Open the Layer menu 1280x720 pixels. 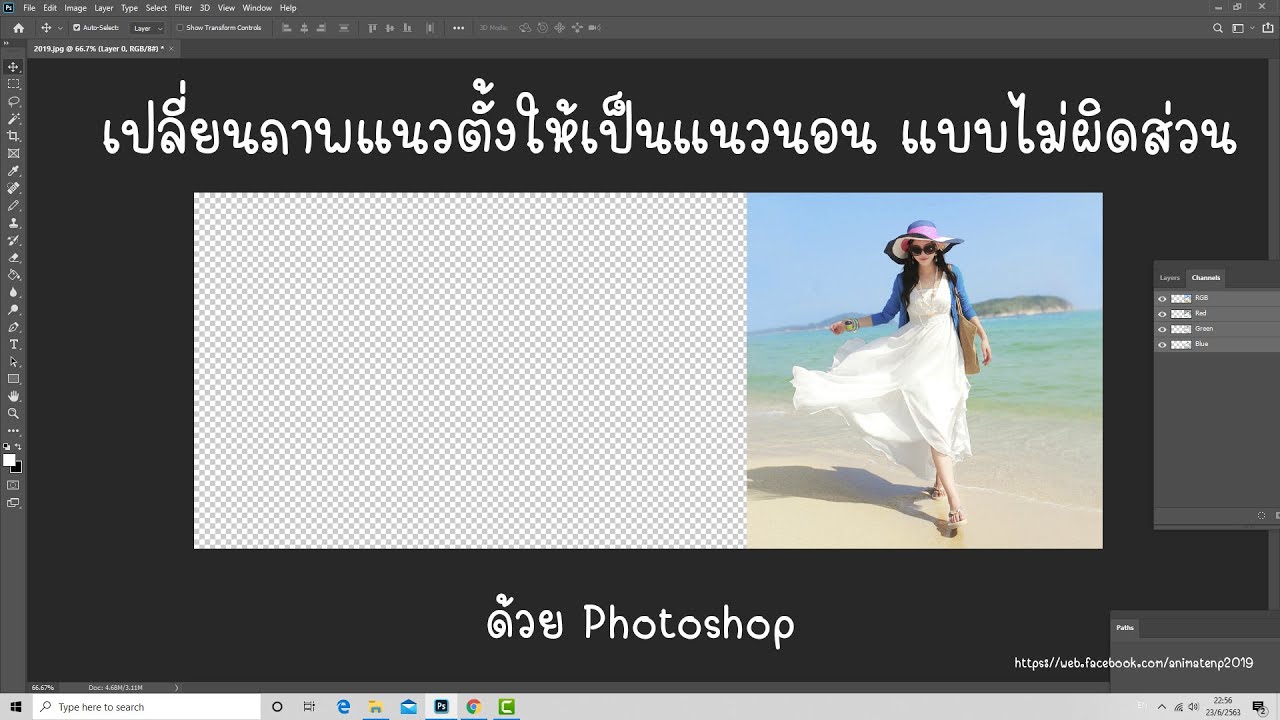[x=104, y=8]
